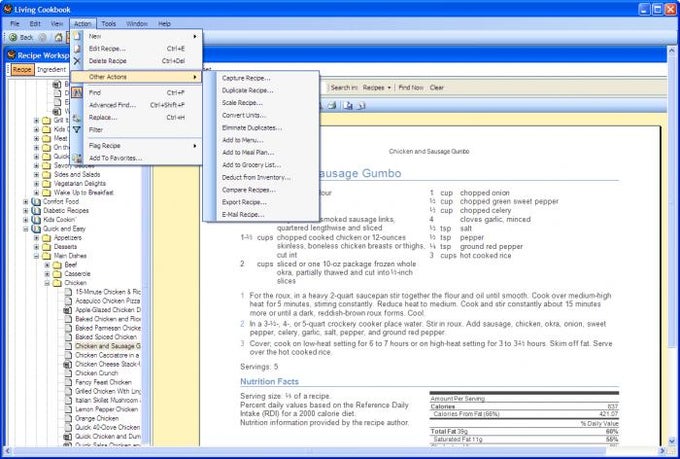Click the Delete Recipe X icon in menu
The height and width of the screenshot is (459, 680).
[77, 61]
